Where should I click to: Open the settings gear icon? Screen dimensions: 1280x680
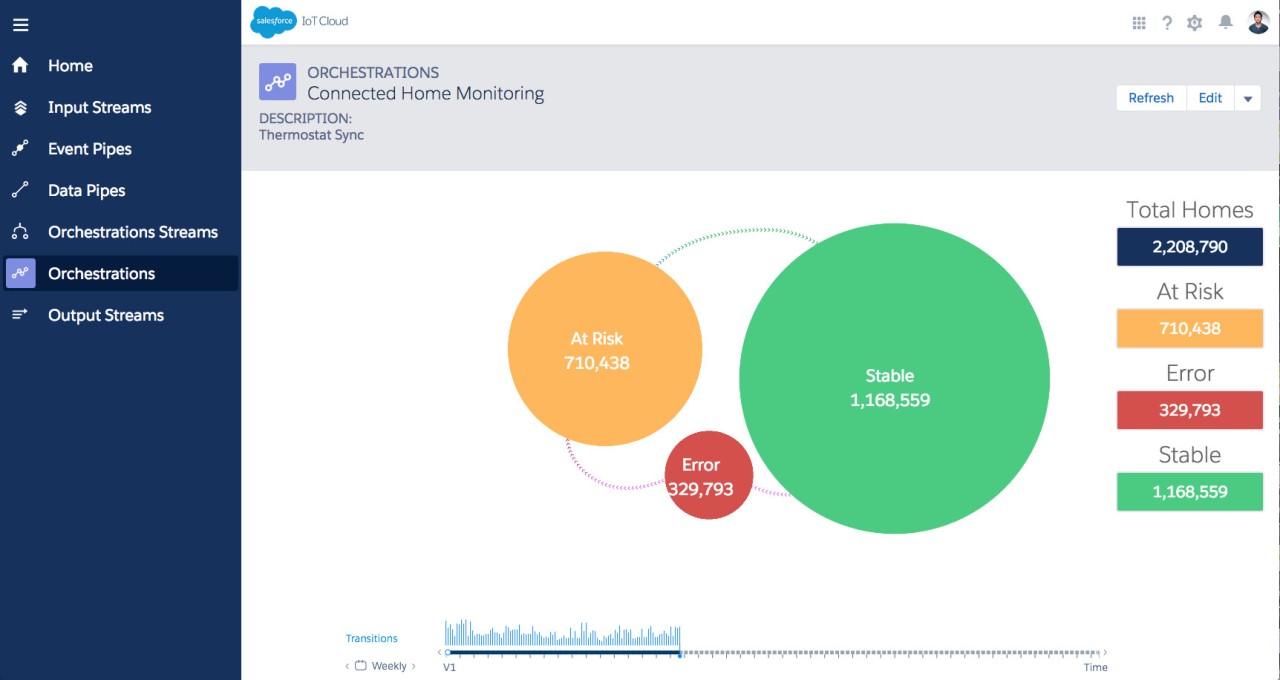tap(1194, 23)
